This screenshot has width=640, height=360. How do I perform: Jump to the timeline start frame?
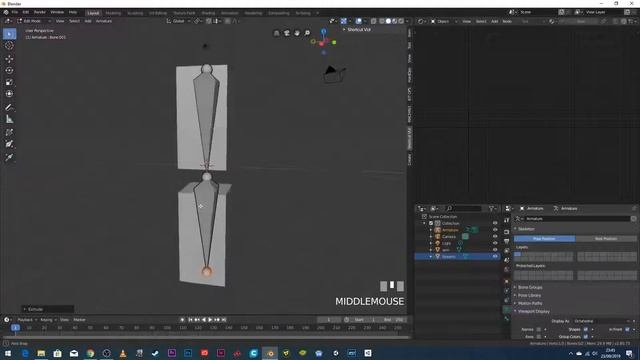(190, 320)
